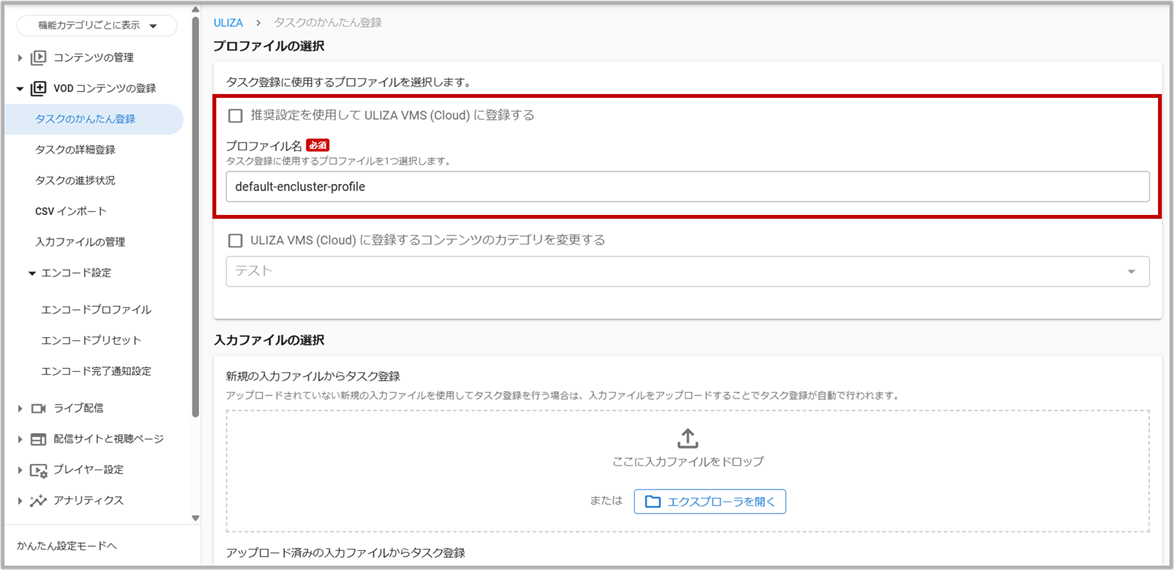Collapse the エンコード設定 subsection arrow
1174x570 pixels.
pyautogui.click(x=31, y=273)
